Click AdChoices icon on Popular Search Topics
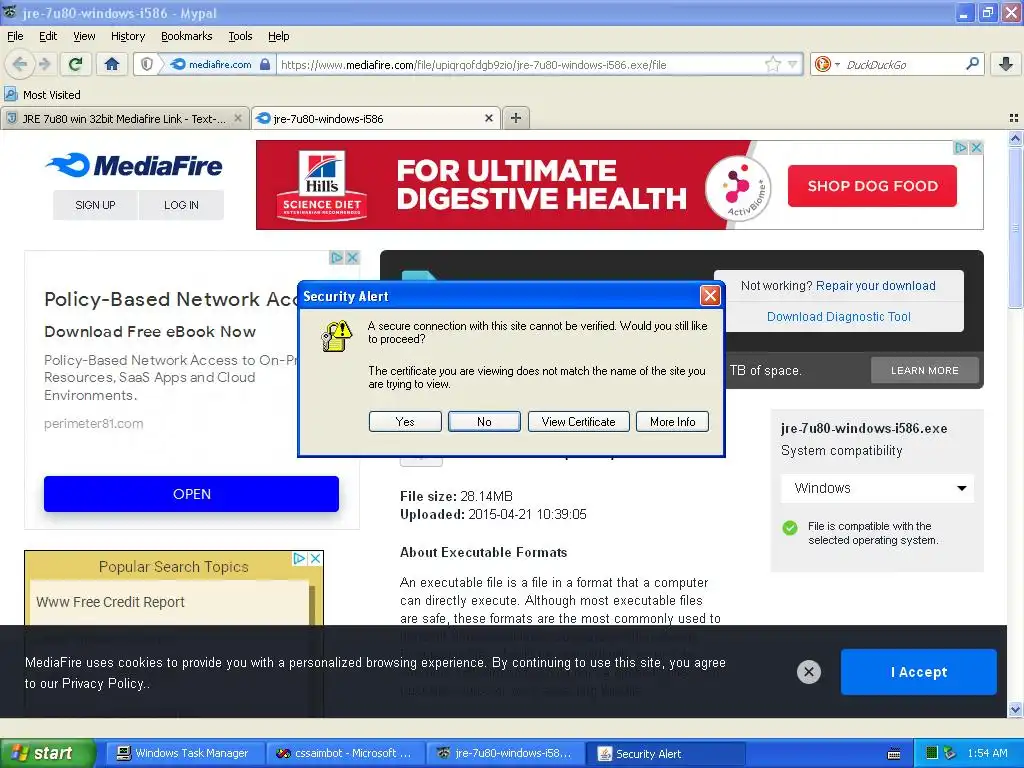1024x768 pixels. coord(299,558)
